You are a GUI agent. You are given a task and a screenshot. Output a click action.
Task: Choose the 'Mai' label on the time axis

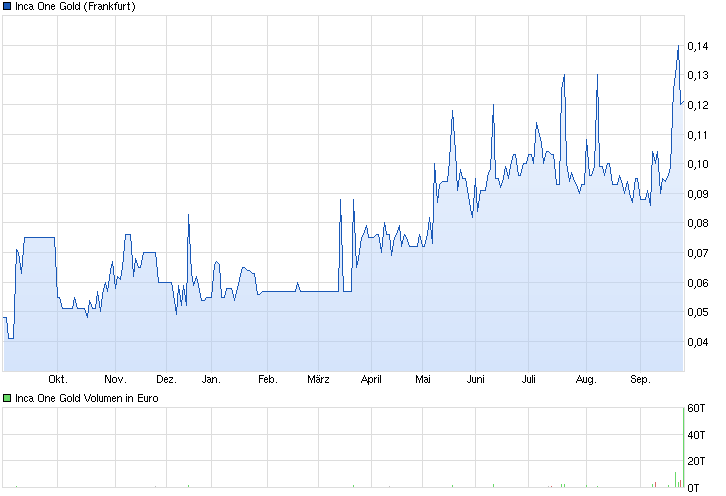coord(422,380)
